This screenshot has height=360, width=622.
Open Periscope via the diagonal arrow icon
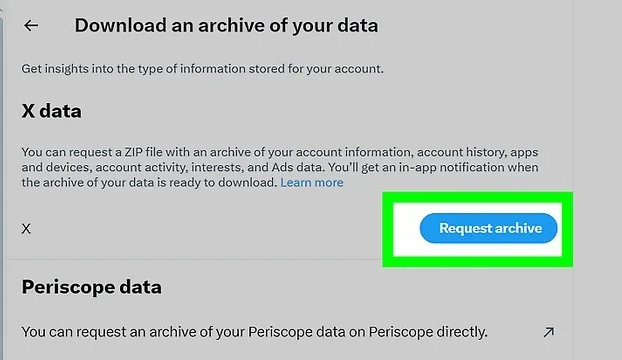coord(549,332)
